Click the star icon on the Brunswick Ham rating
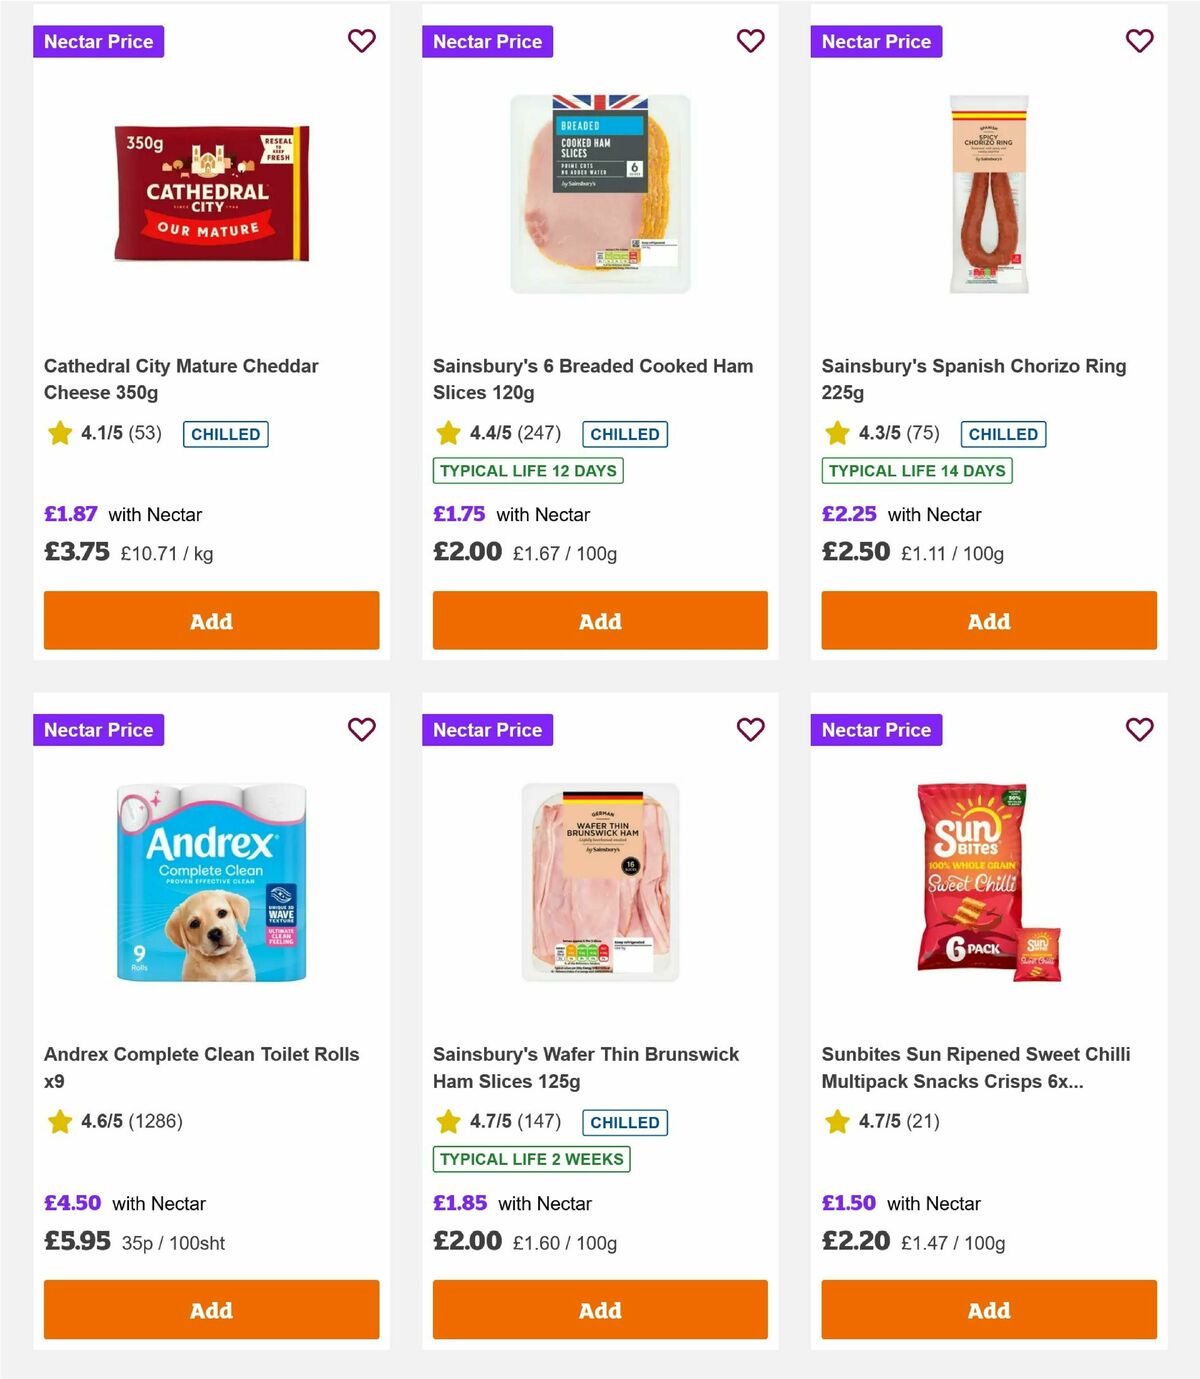1200x1379 pixels. click(447, 1122)
